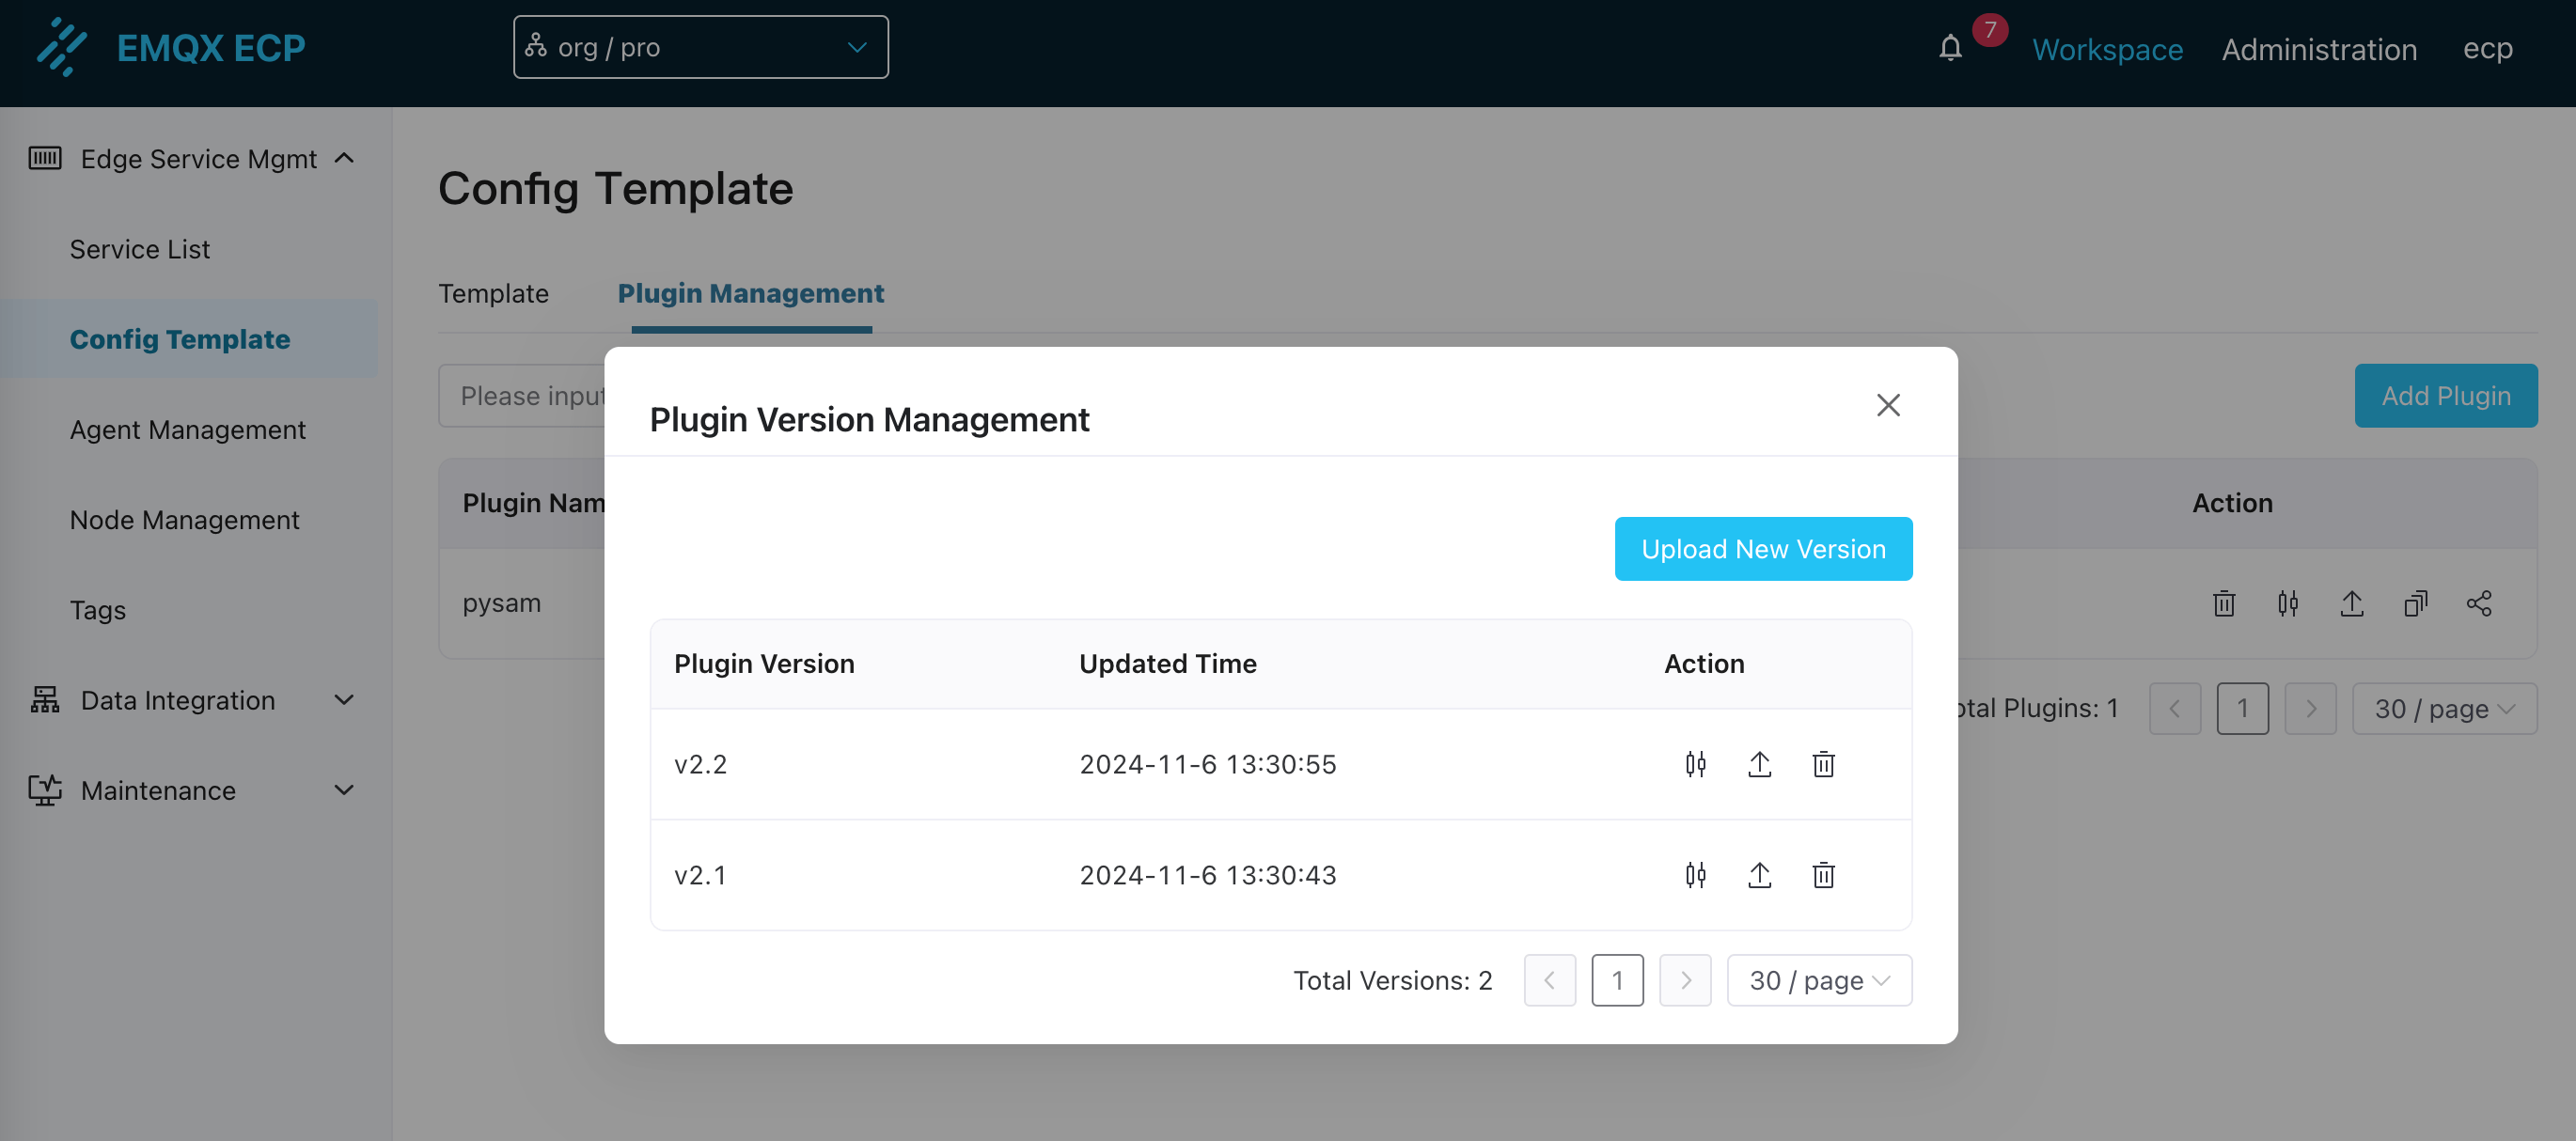2576x1141 pixels.
Task: Delete the pysam plugin in background table
Action: click(x=2224, y=603)
